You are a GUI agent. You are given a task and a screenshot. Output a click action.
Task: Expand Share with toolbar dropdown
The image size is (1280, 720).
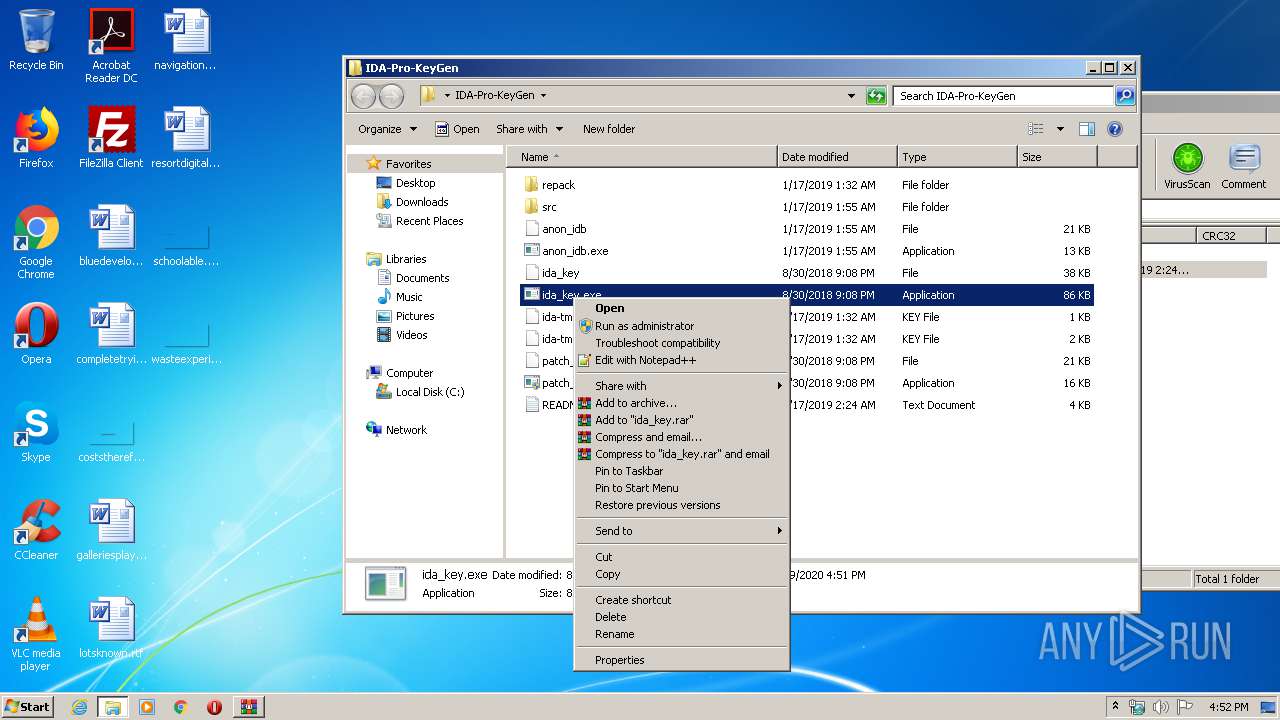pos(529,129)
